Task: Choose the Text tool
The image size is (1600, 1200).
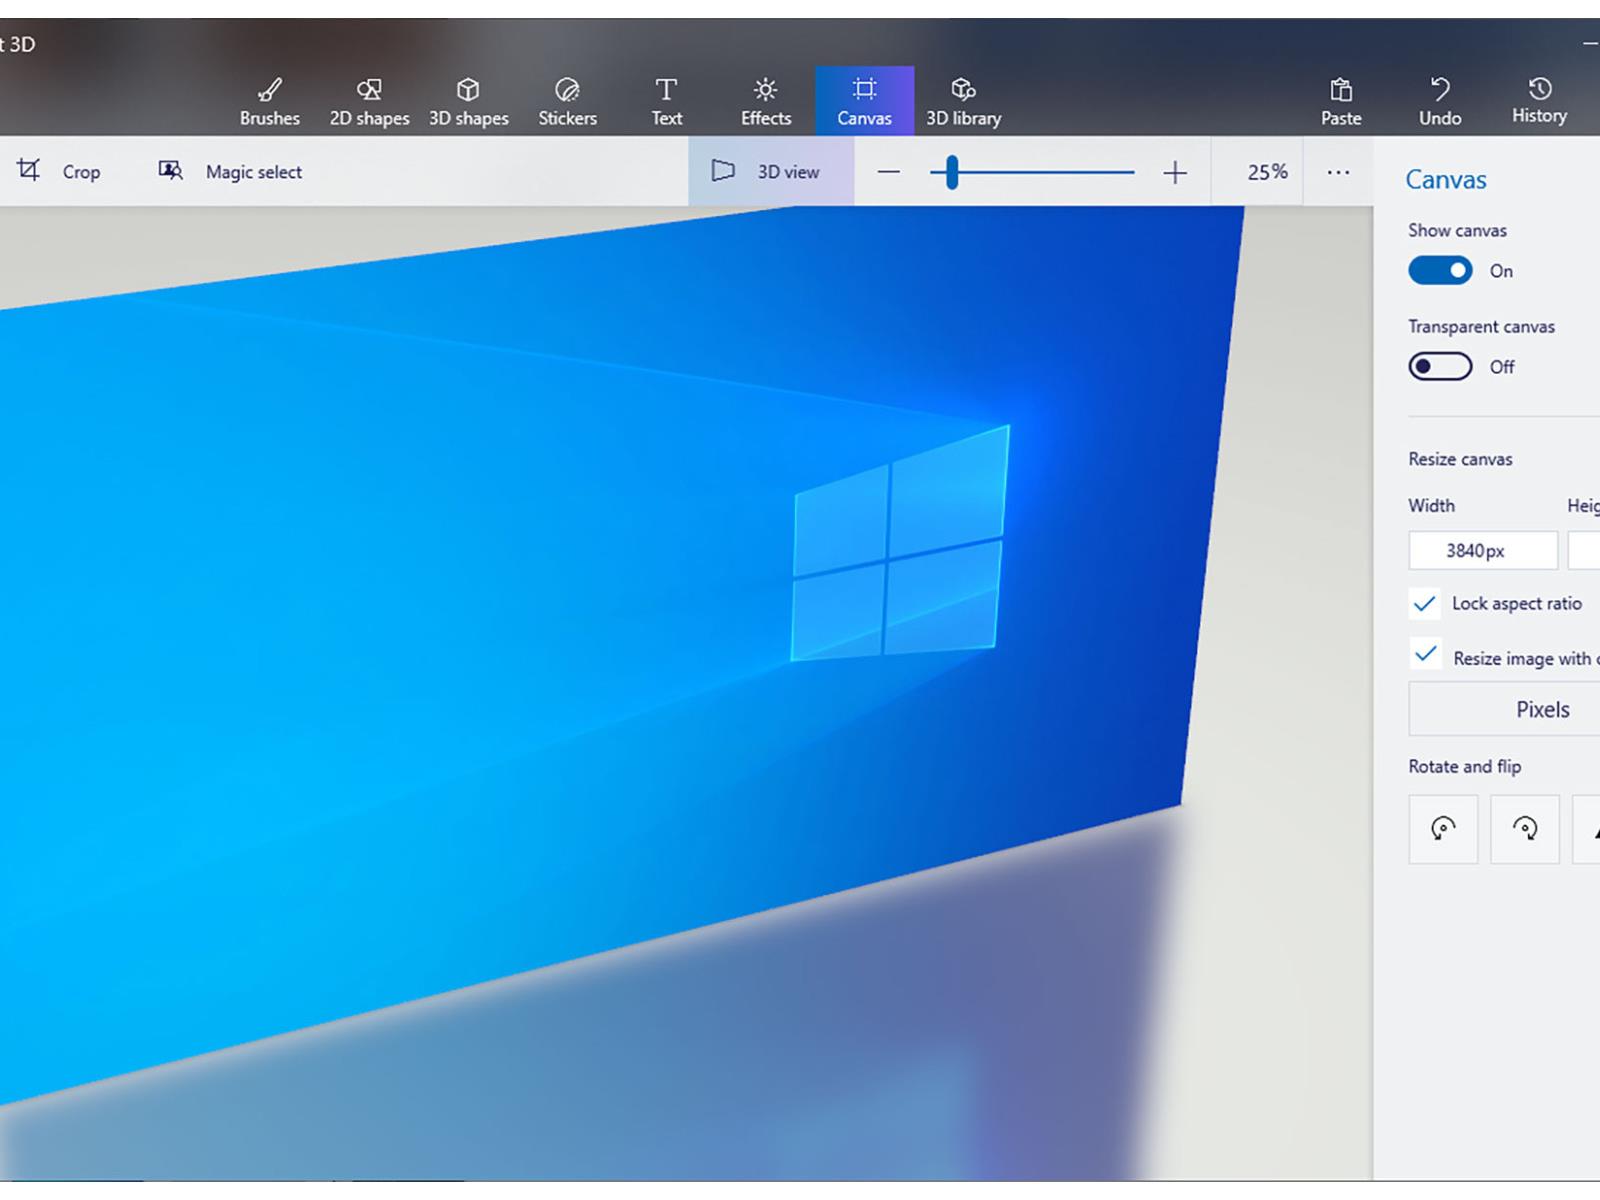Action: pyautogui.click(x=666, y=101)
